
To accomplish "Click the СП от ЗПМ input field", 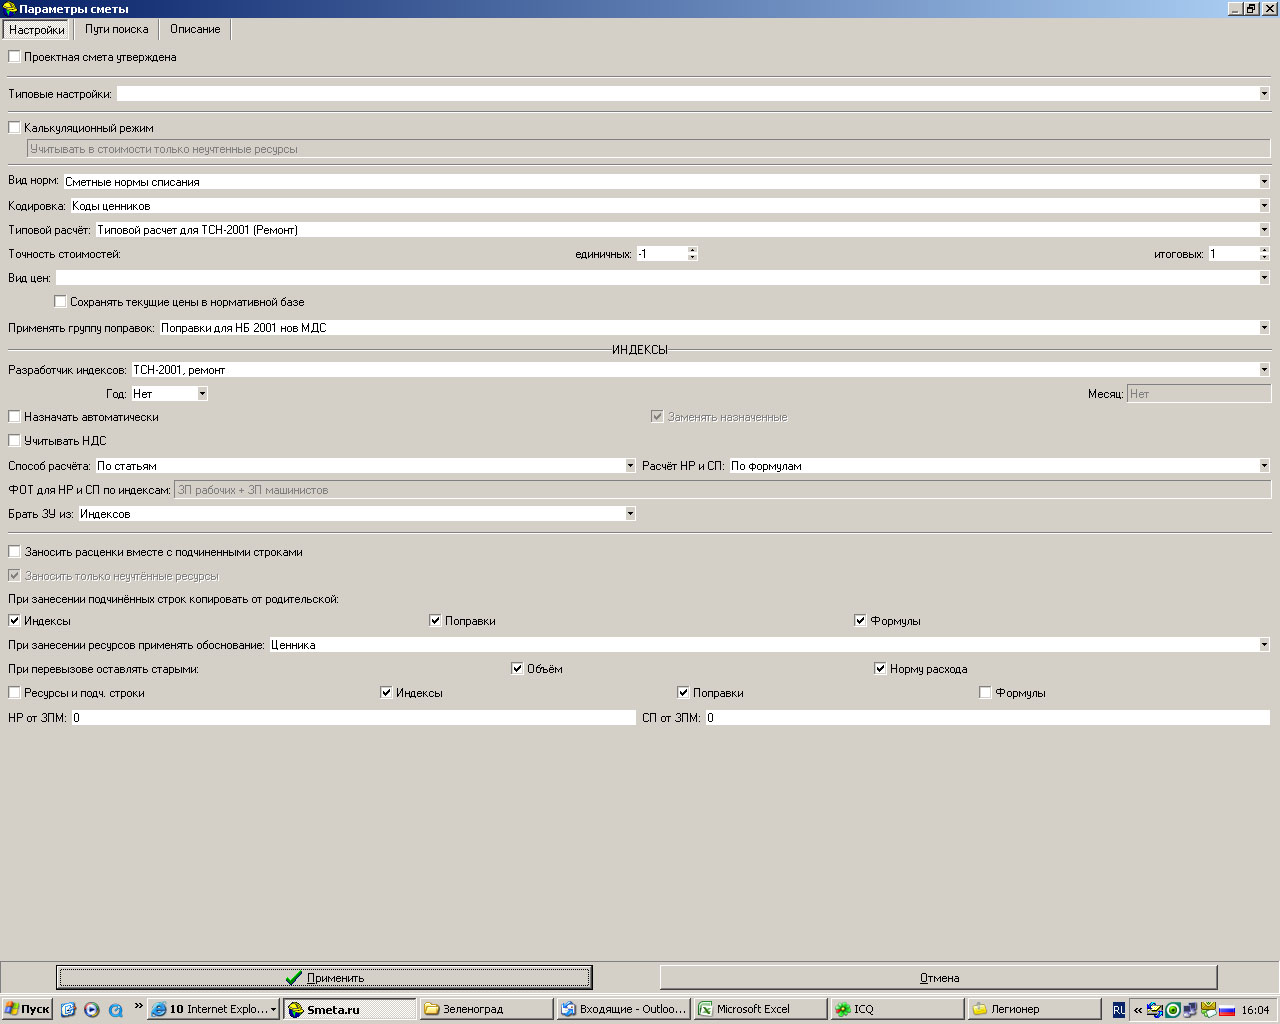I will (987, 718).
